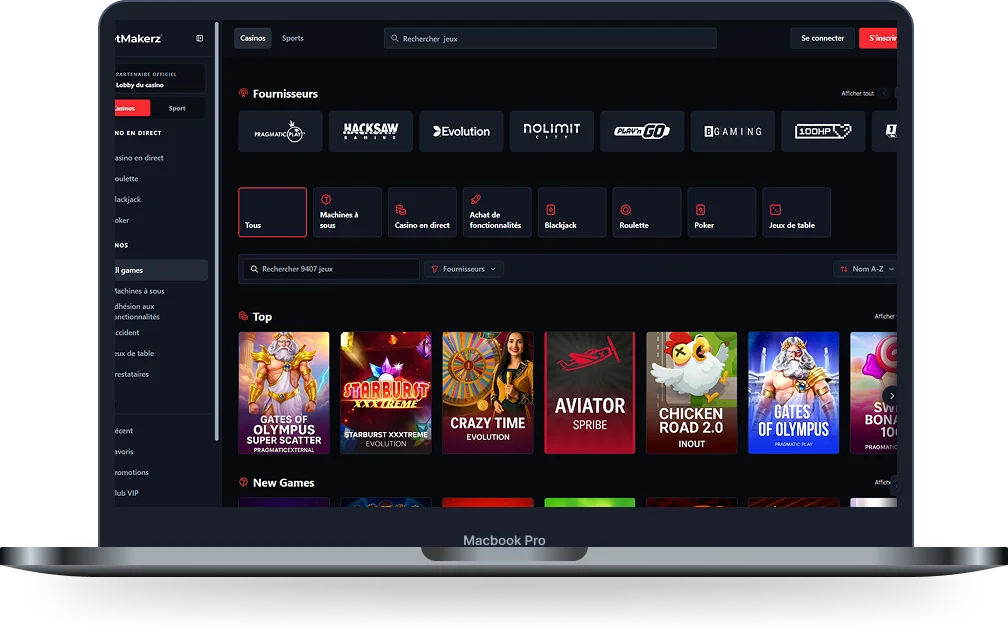1008x632 pixels.
Task: Expand the Fournisseurs filter dropdown
Action: (464, 269)
